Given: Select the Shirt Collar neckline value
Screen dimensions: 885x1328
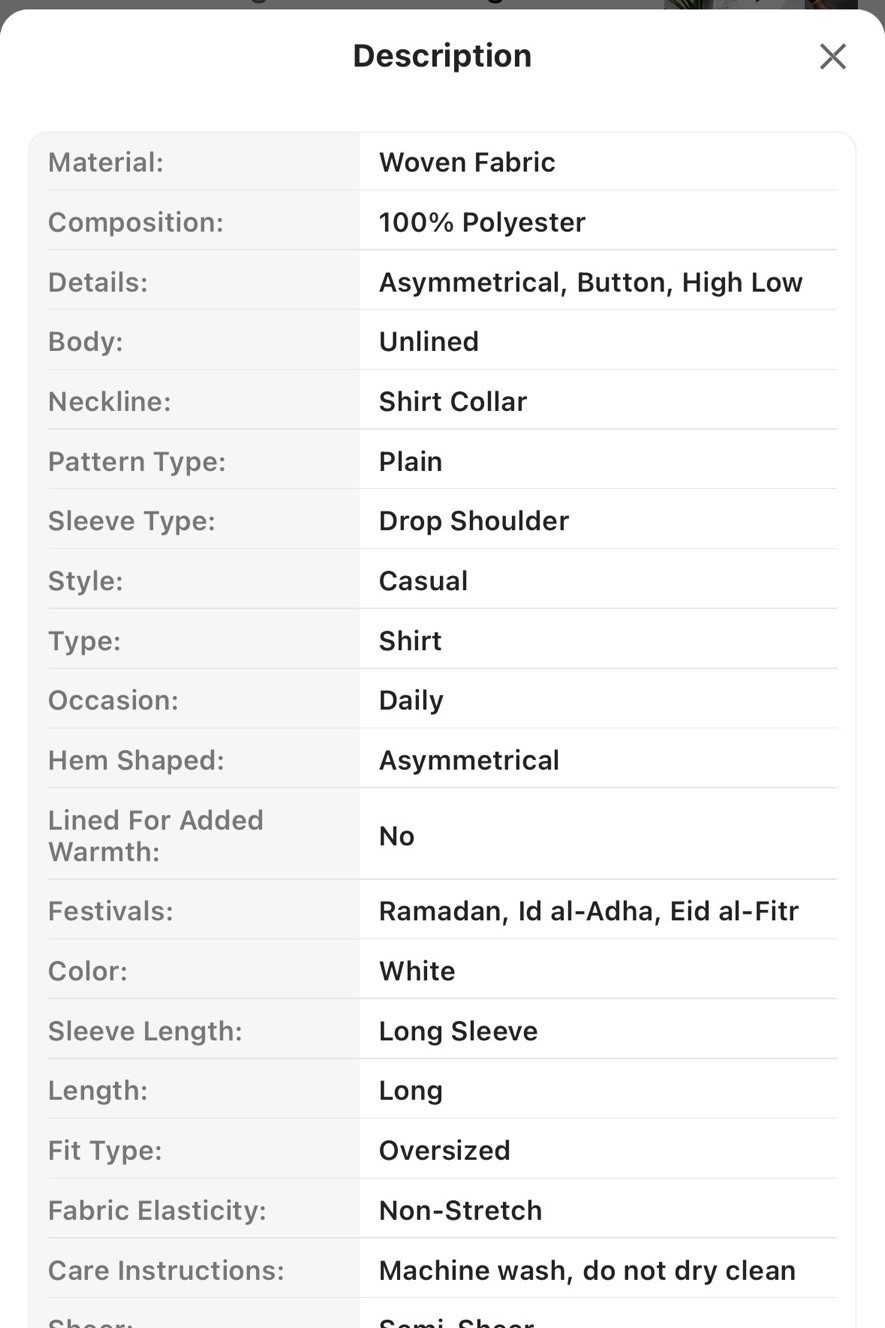Looking at the screenshot, I should pyautogui.click(x=452, y=402).
